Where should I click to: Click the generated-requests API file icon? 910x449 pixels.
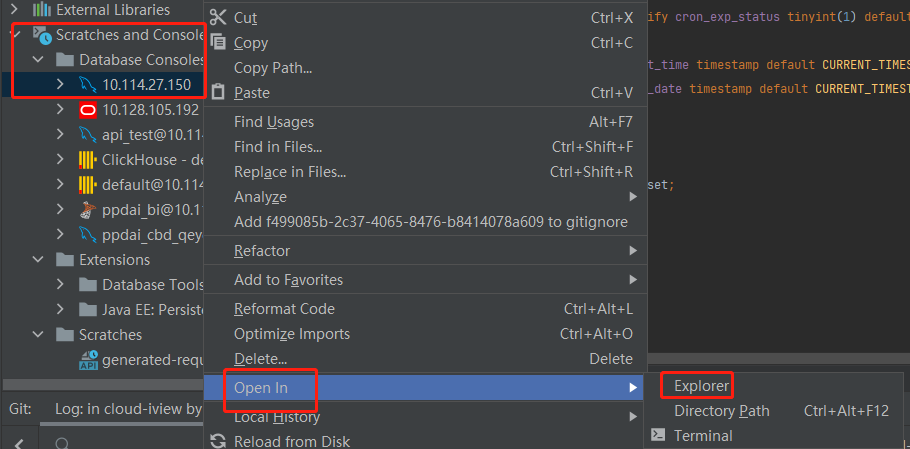[88, 360]
